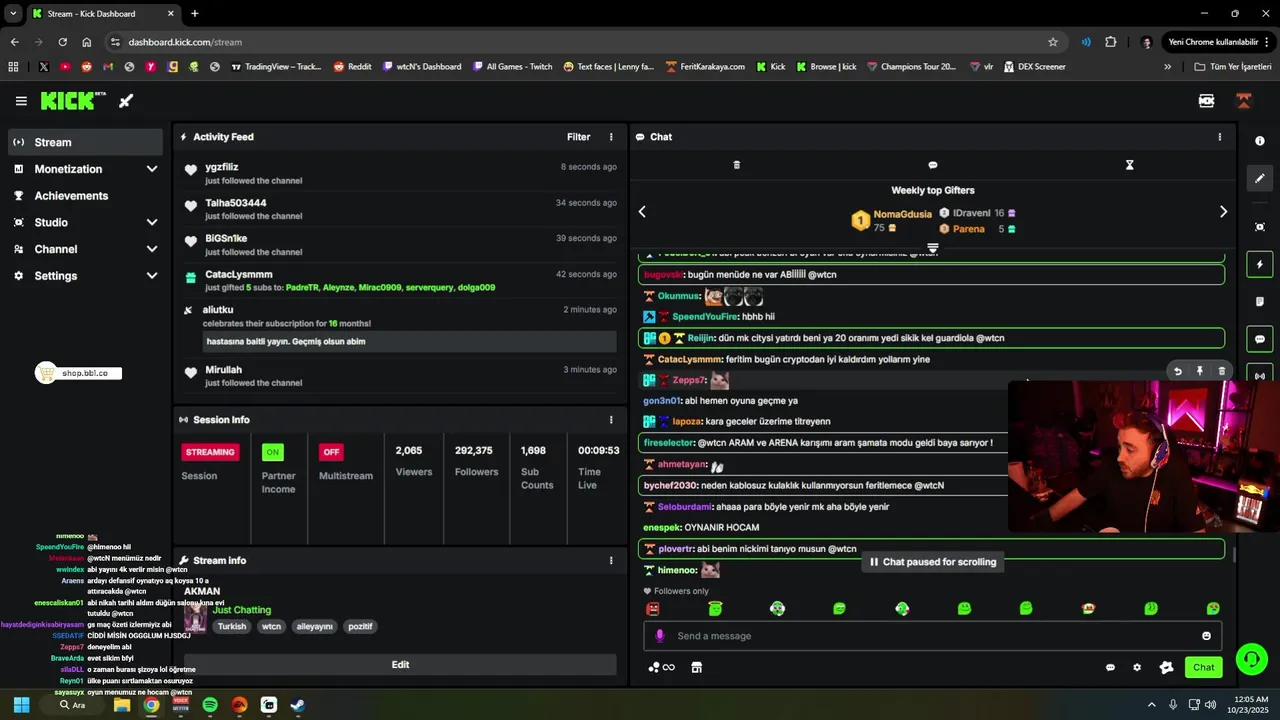Go to previous Weekly top Gifters slide

642,212
